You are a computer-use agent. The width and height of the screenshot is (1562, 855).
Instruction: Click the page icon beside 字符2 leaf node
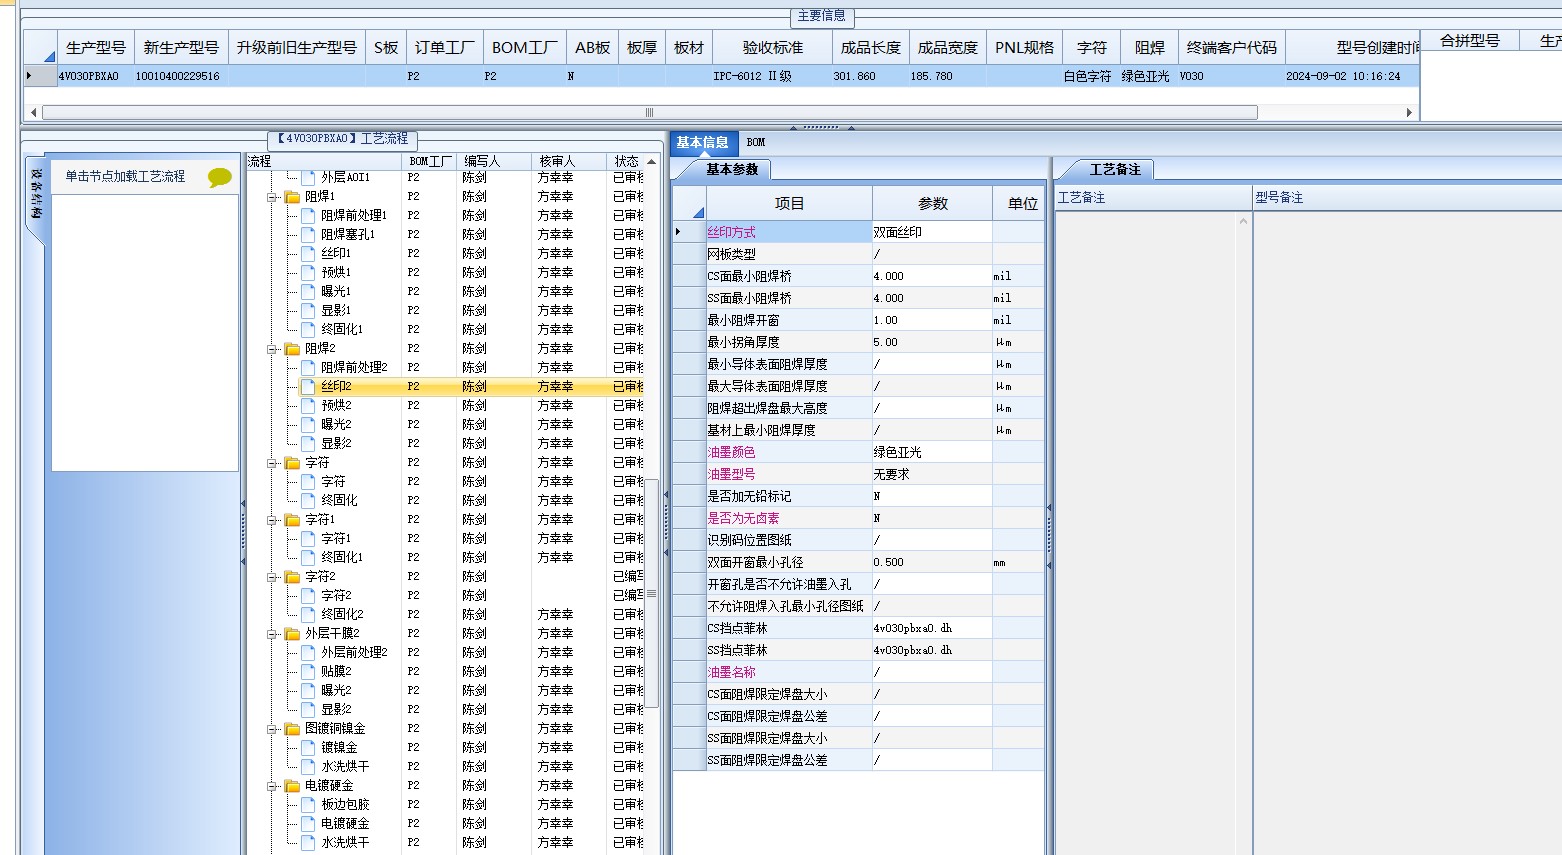pyautogui.click(x=309, y=595)
